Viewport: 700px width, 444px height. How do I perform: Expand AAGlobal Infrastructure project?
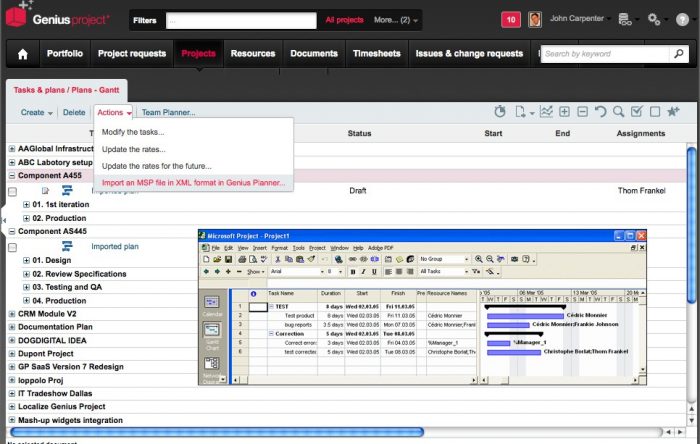tap(12, 149)
